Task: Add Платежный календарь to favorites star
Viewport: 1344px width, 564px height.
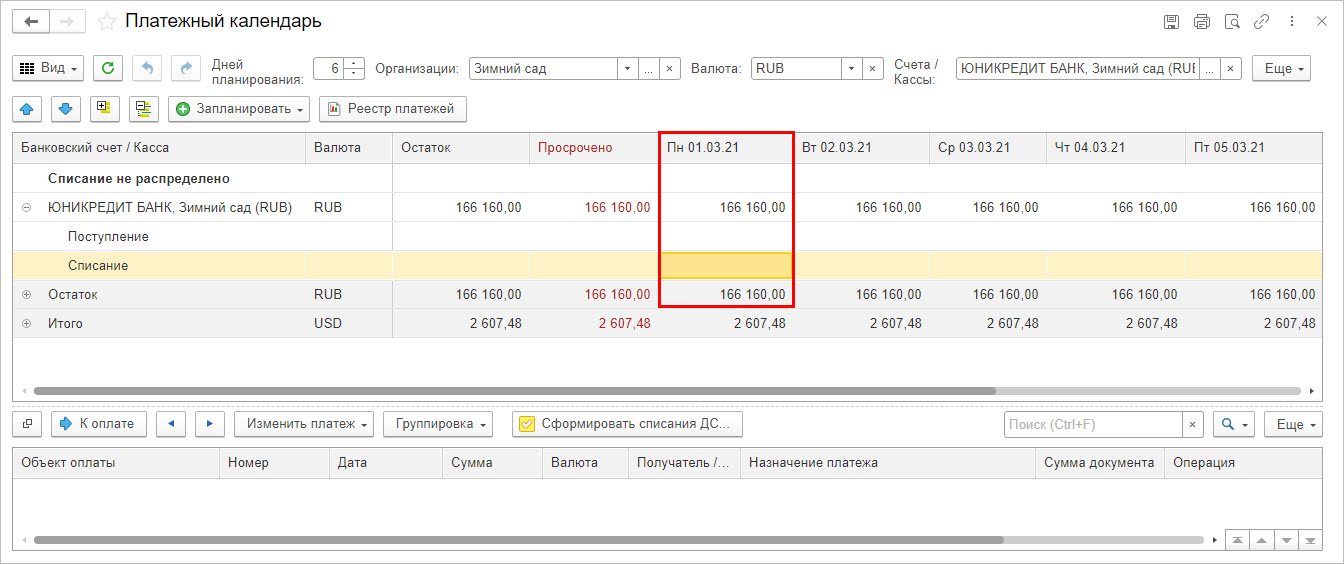Action: [x=107, y=21]
